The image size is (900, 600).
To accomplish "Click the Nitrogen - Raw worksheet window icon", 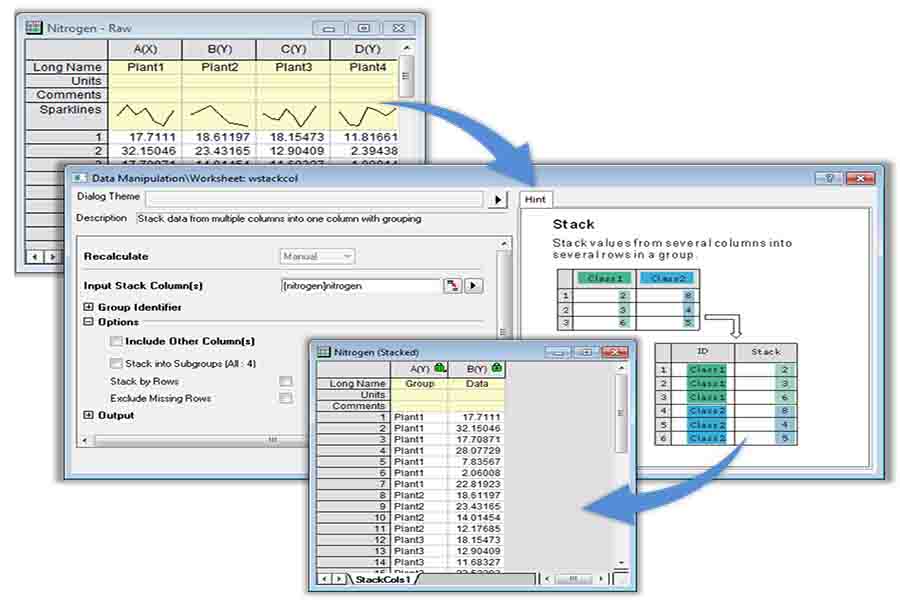I will [34, 27].
